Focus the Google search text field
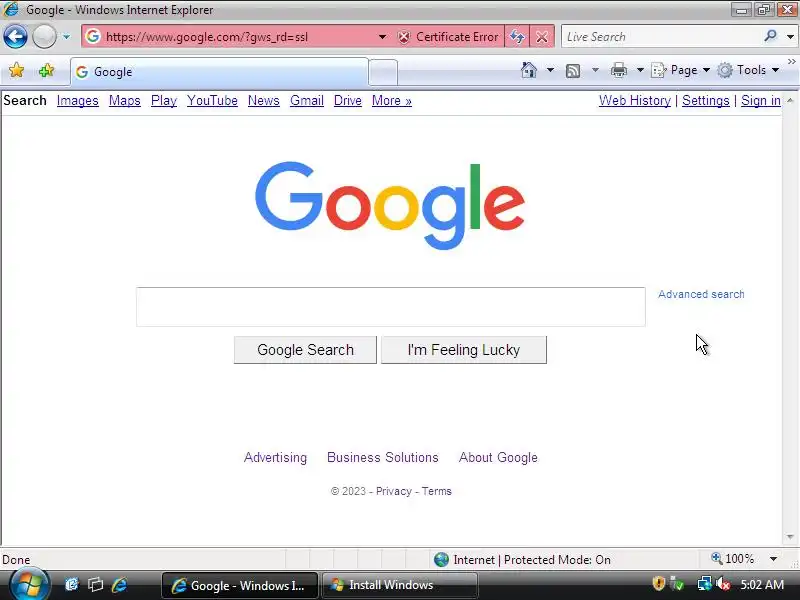The image size is (800, 600). pyautogui.click(x=391, y=307)
